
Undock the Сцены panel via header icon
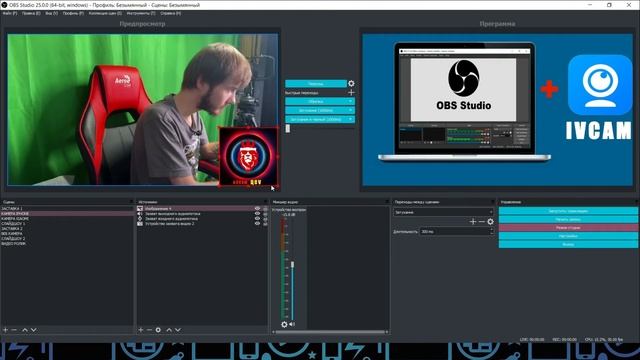click(131, 202)
